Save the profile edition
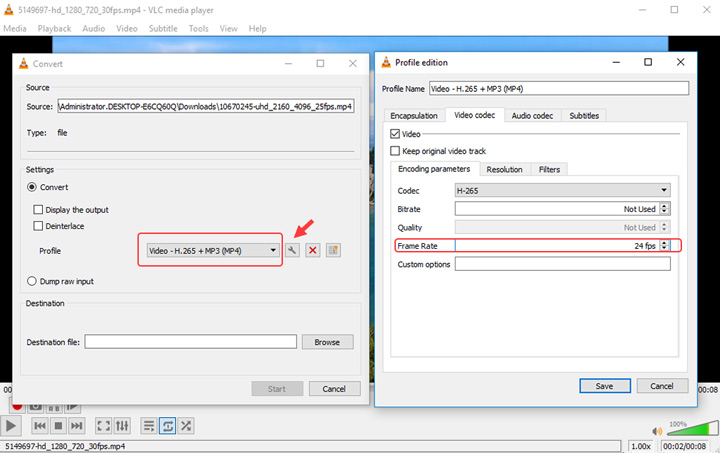The height and width of the screenshot is (453, 720). pos(605,386)
